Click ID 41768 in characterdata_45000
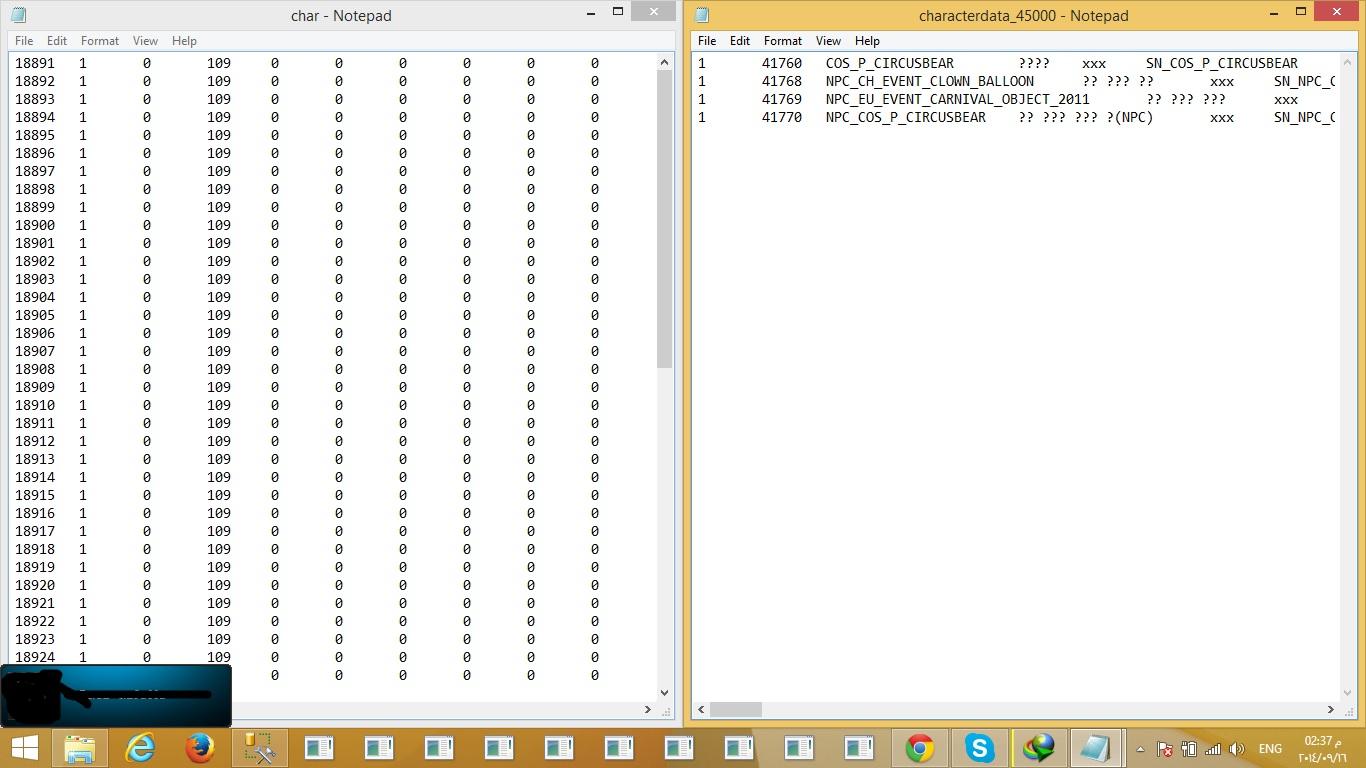This screenshot has width=1366, height=768. (x=782, y=81)
